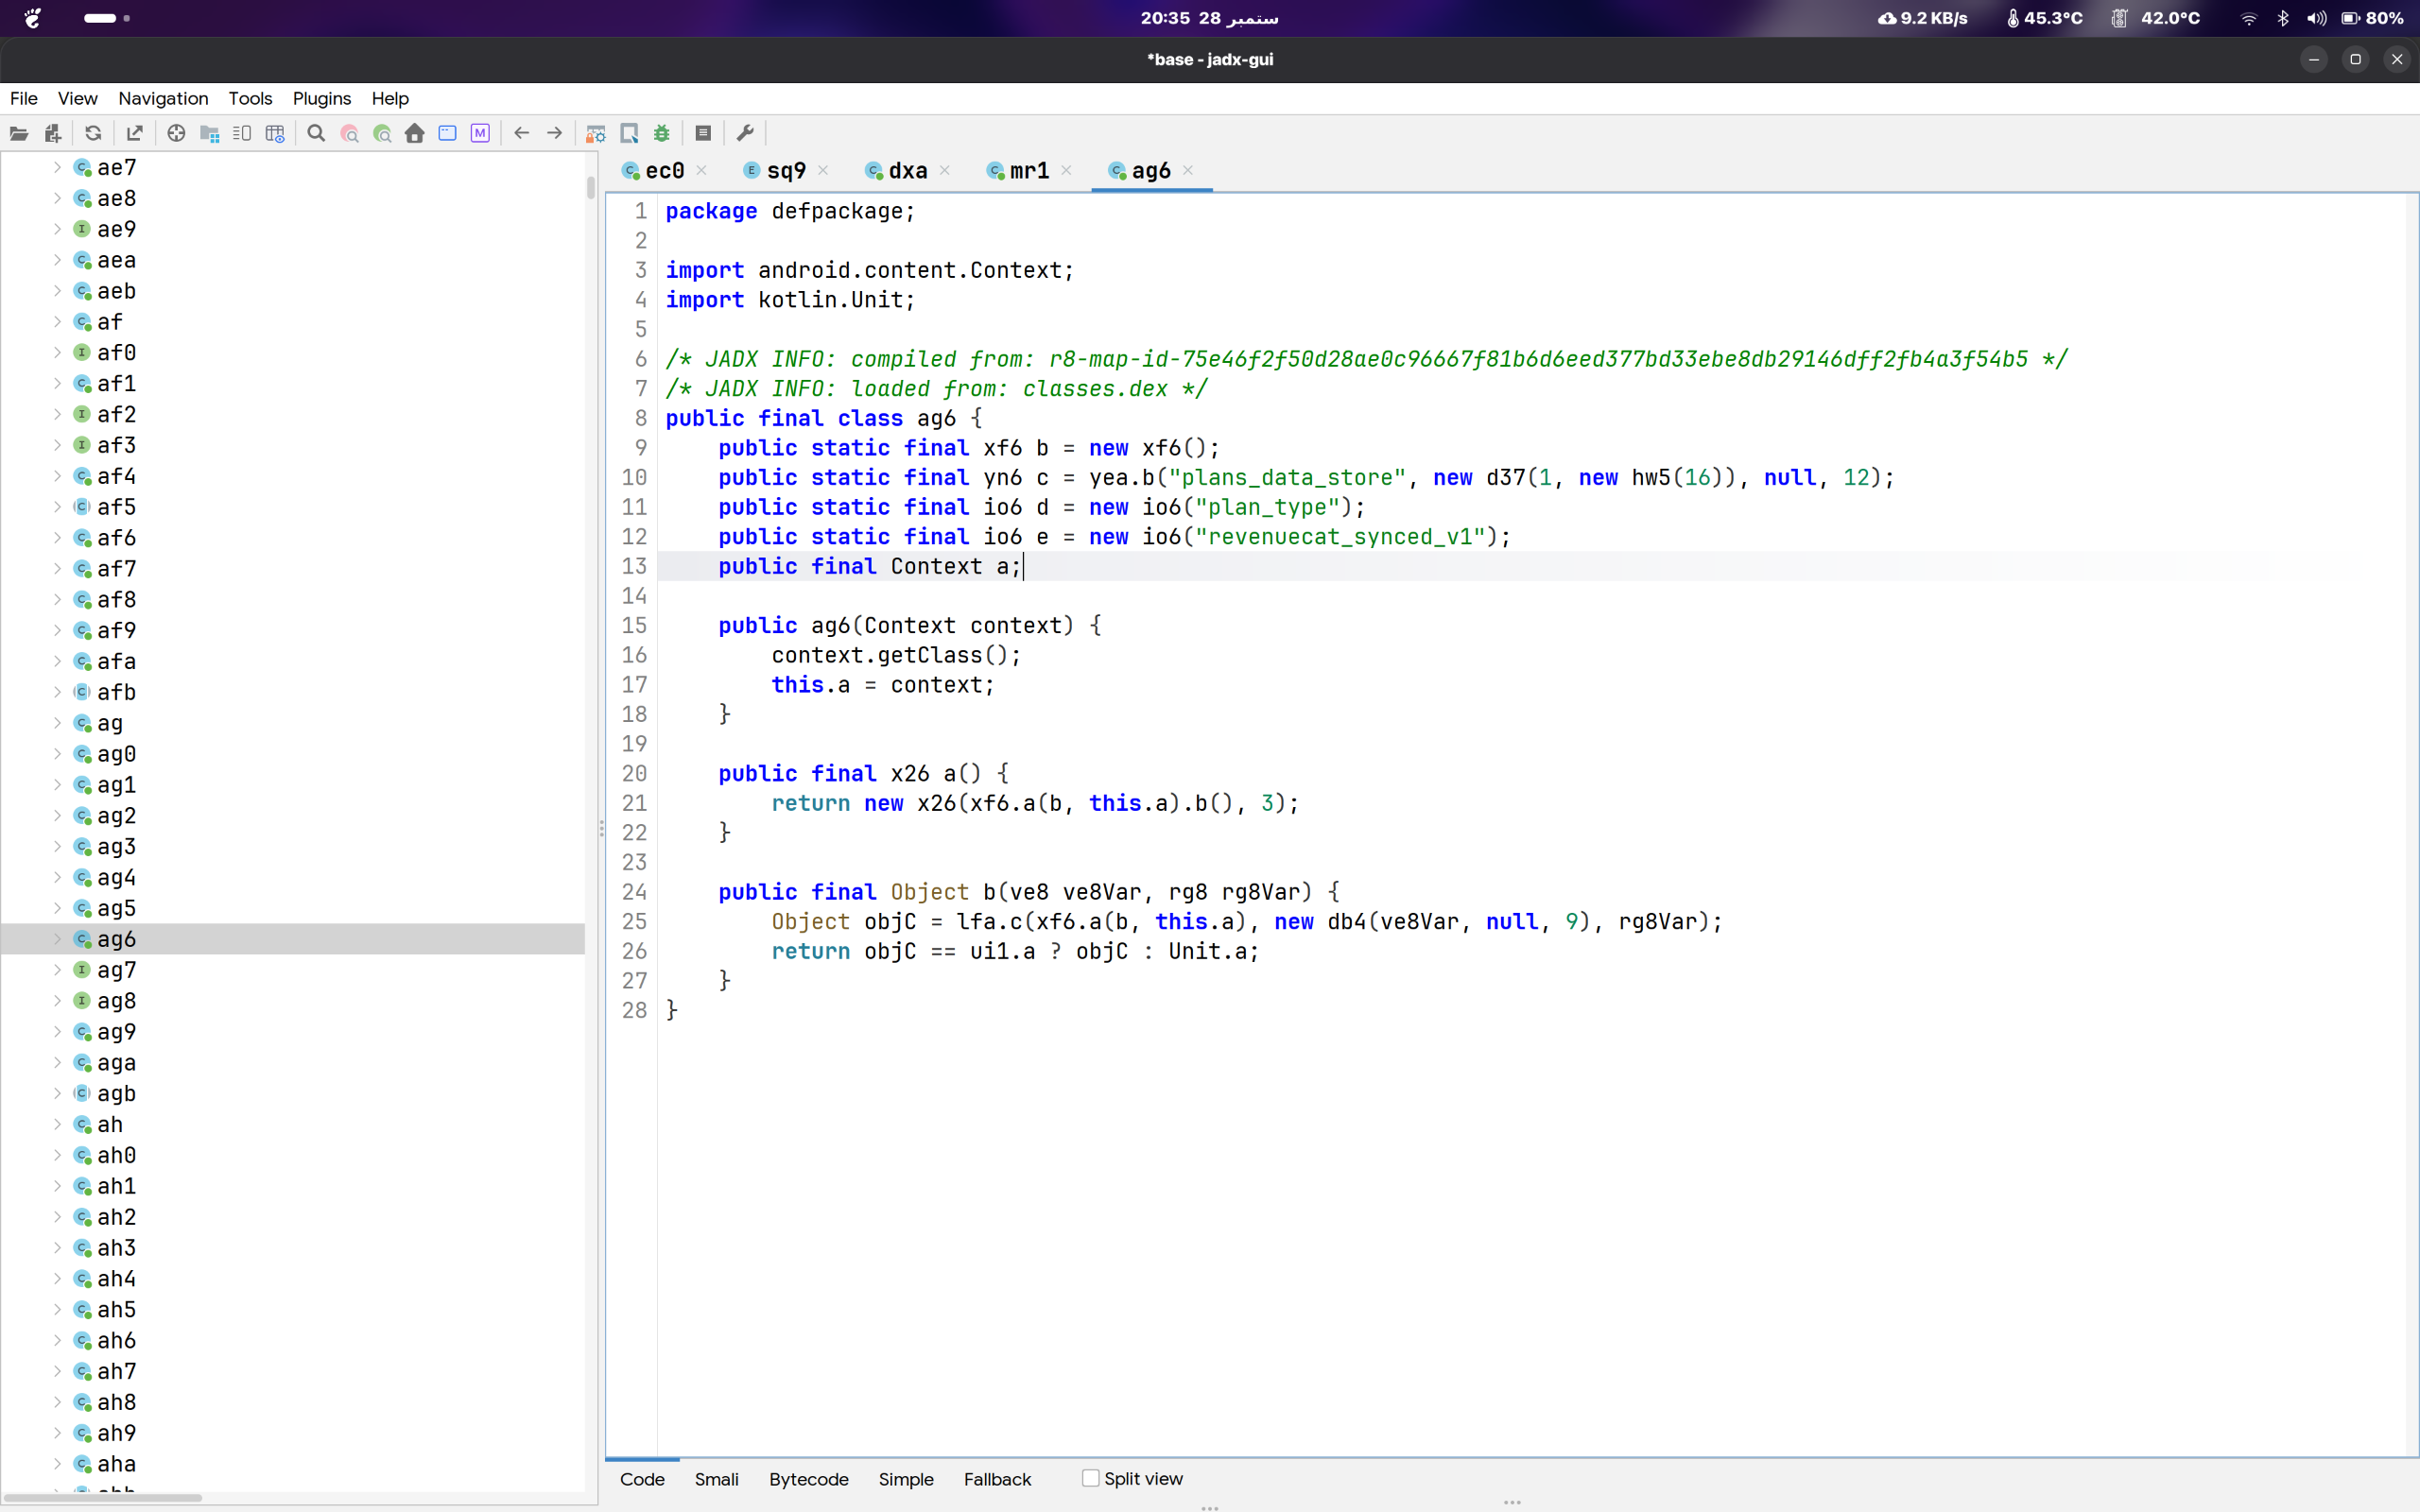Click the Open file folder icon
This screenshot has height=1512, width=2420.
19,133
